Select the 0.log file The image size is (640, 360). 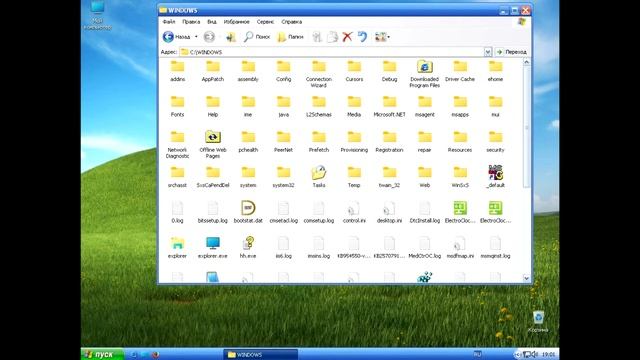click(x=177, y=212)
